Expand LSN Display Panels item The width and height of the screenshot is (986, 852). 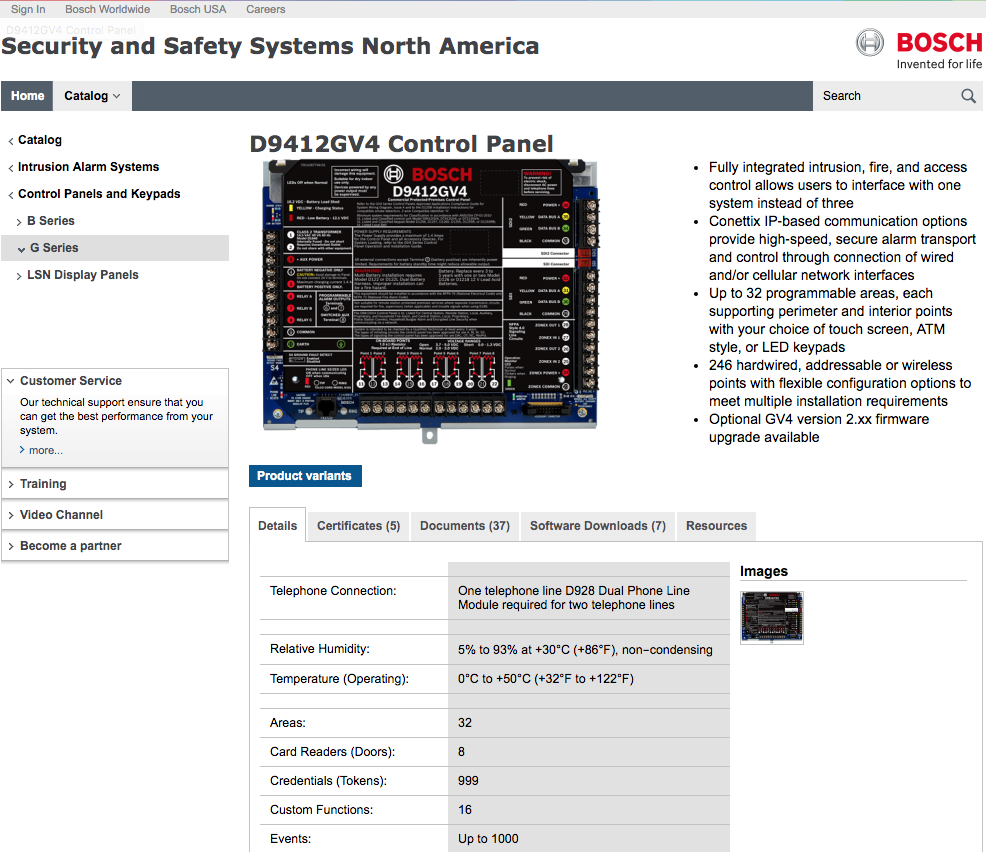tap(82, 275)
